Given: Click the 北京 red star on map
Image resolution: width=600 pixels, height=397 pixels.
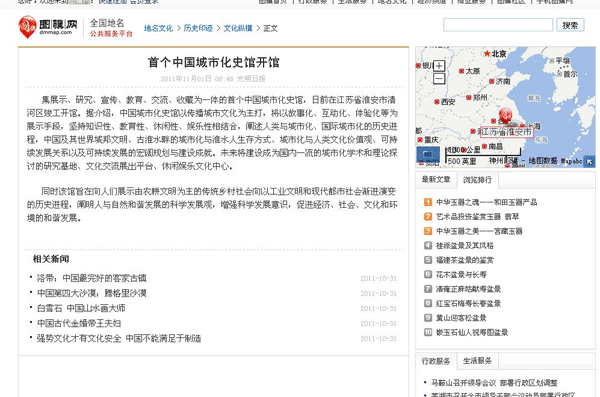Looking at the screenshot, I should (487, 54).
